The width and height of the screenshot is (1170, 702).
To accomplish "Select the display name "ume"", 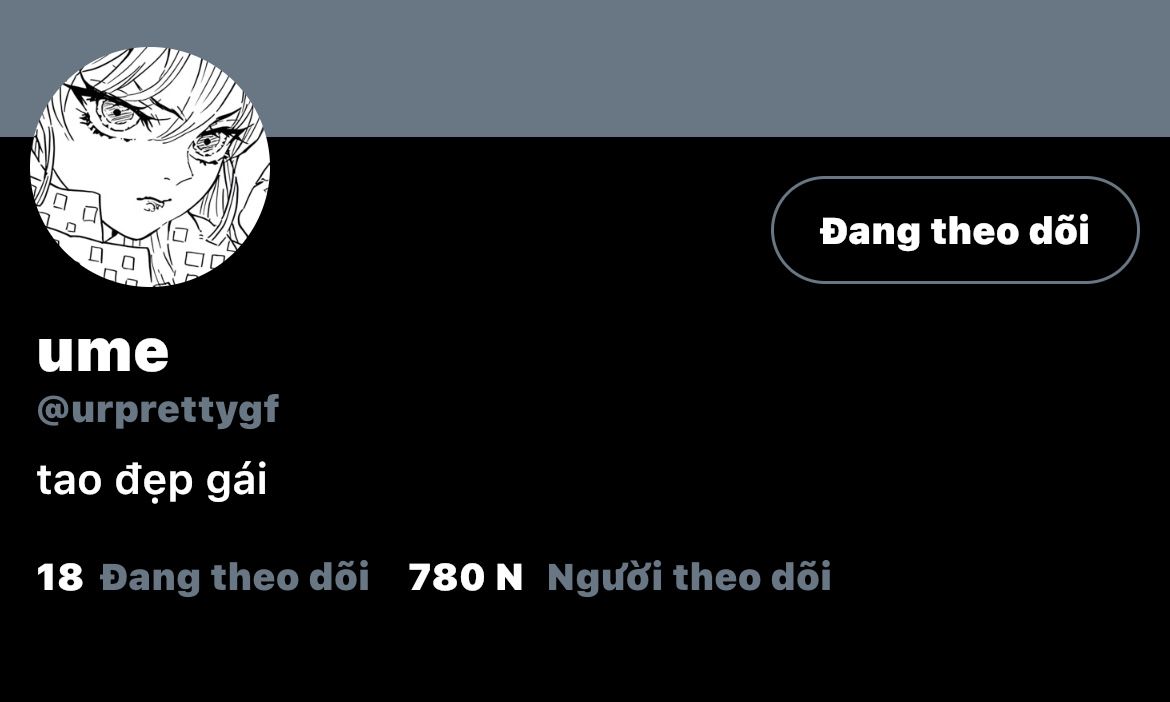I will pos(103,352).
